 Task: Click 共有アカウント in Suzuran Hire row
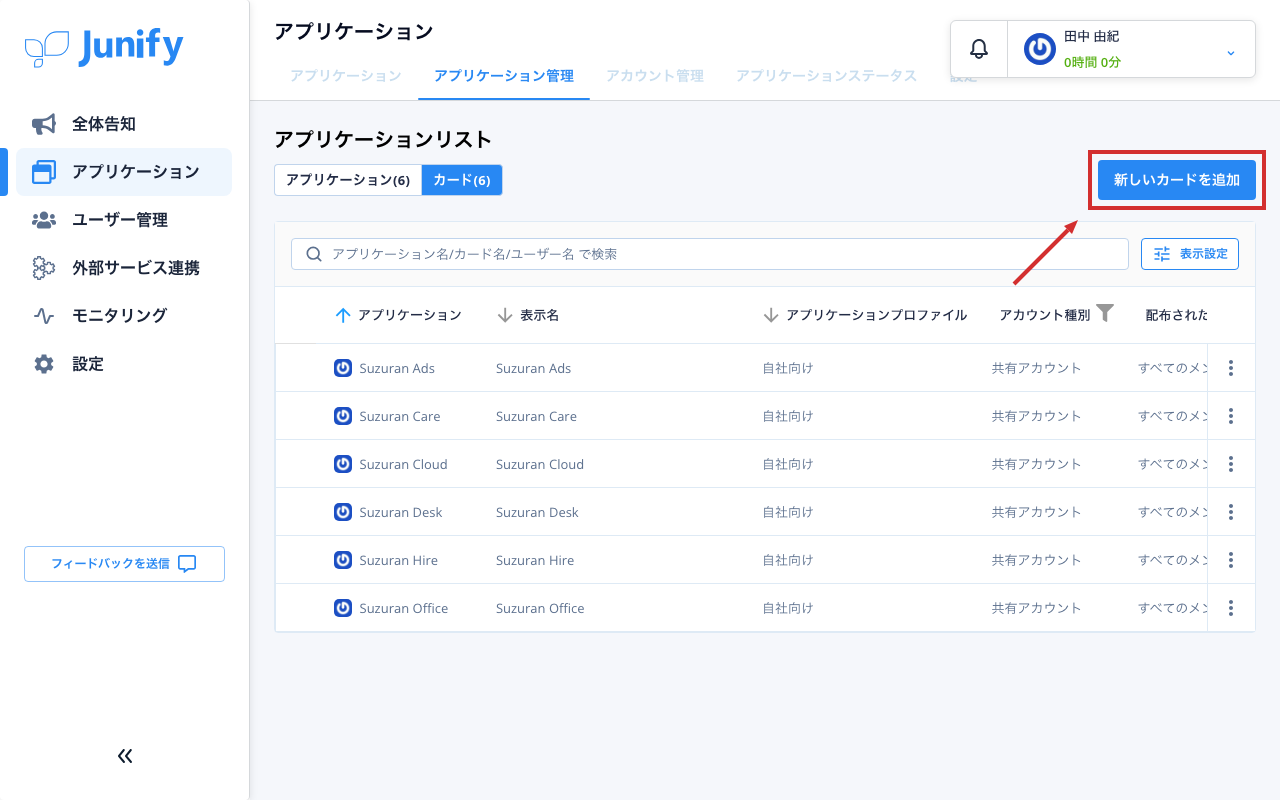tap(1037, 560)
